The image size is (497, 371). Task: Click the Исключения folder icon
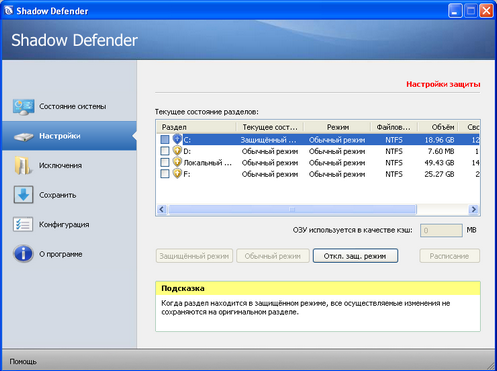tap(23, 166)
